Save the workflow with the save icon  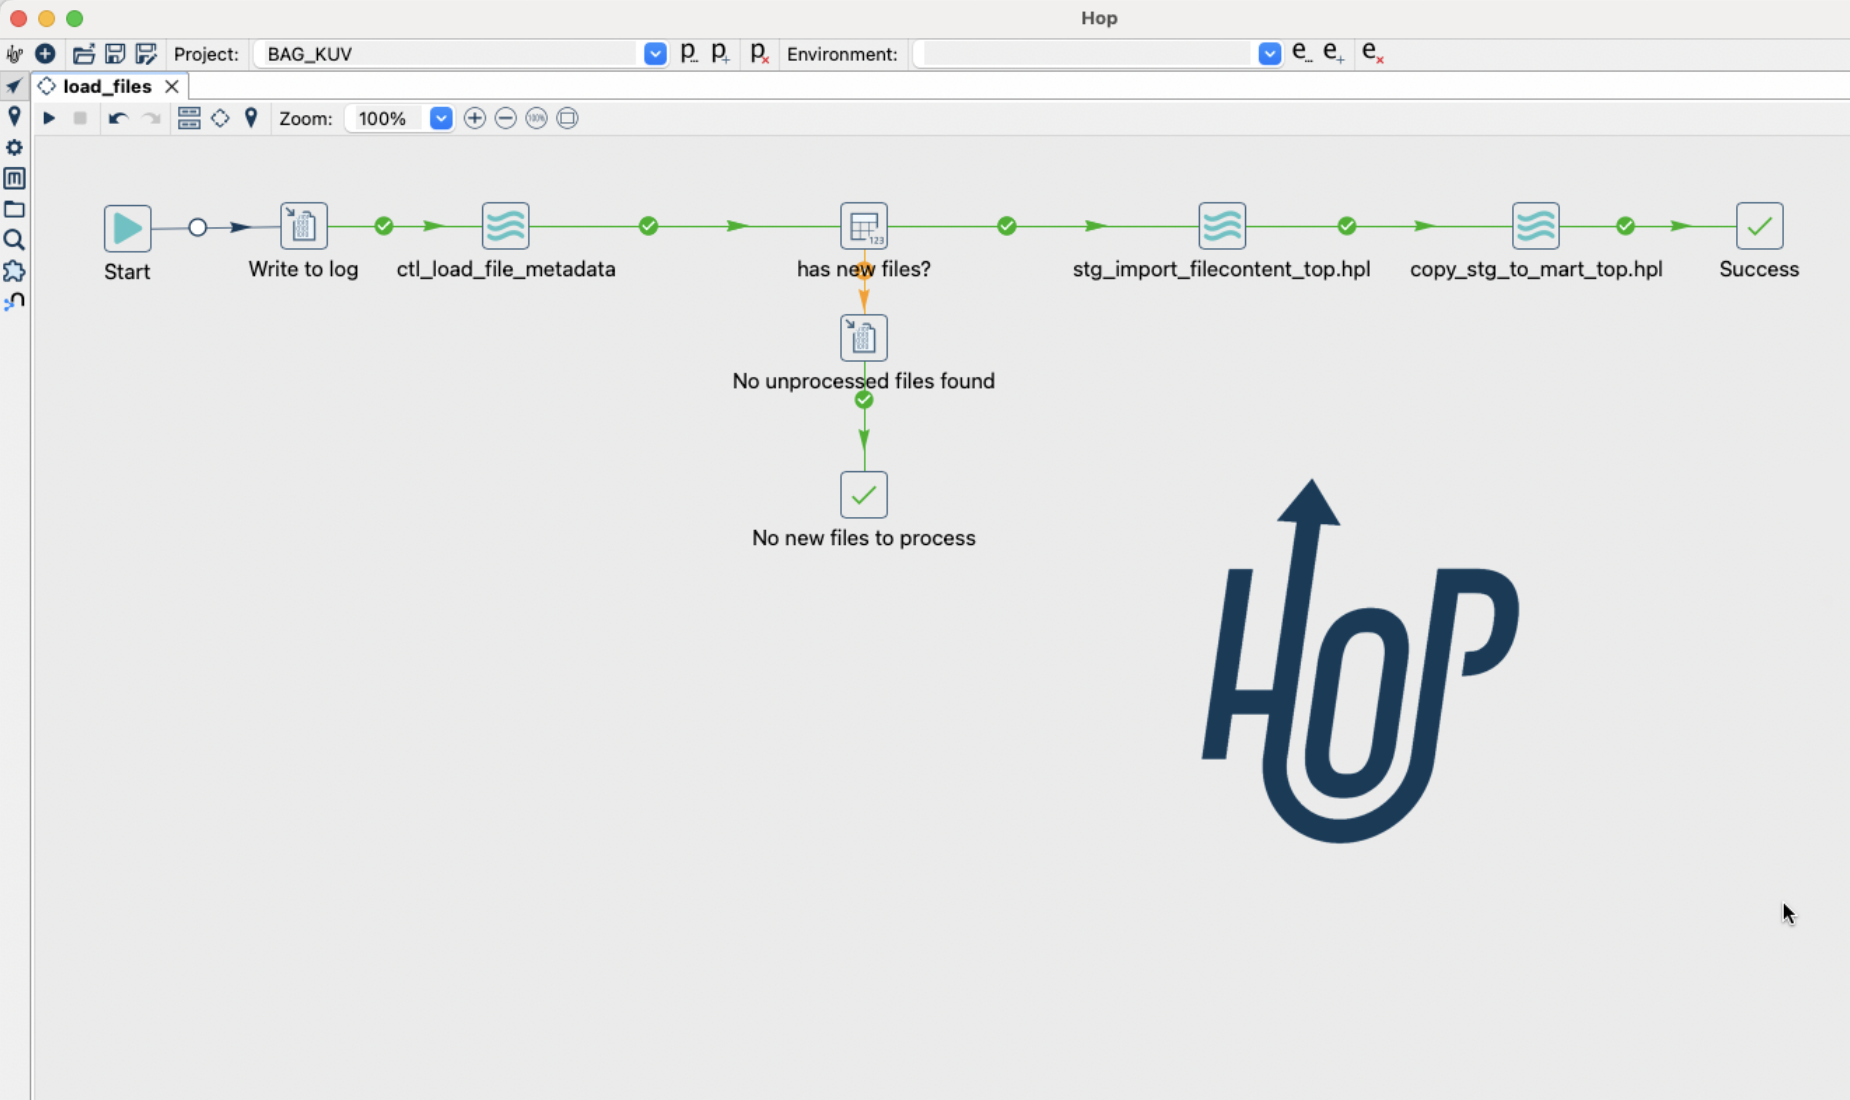[115, 54]
